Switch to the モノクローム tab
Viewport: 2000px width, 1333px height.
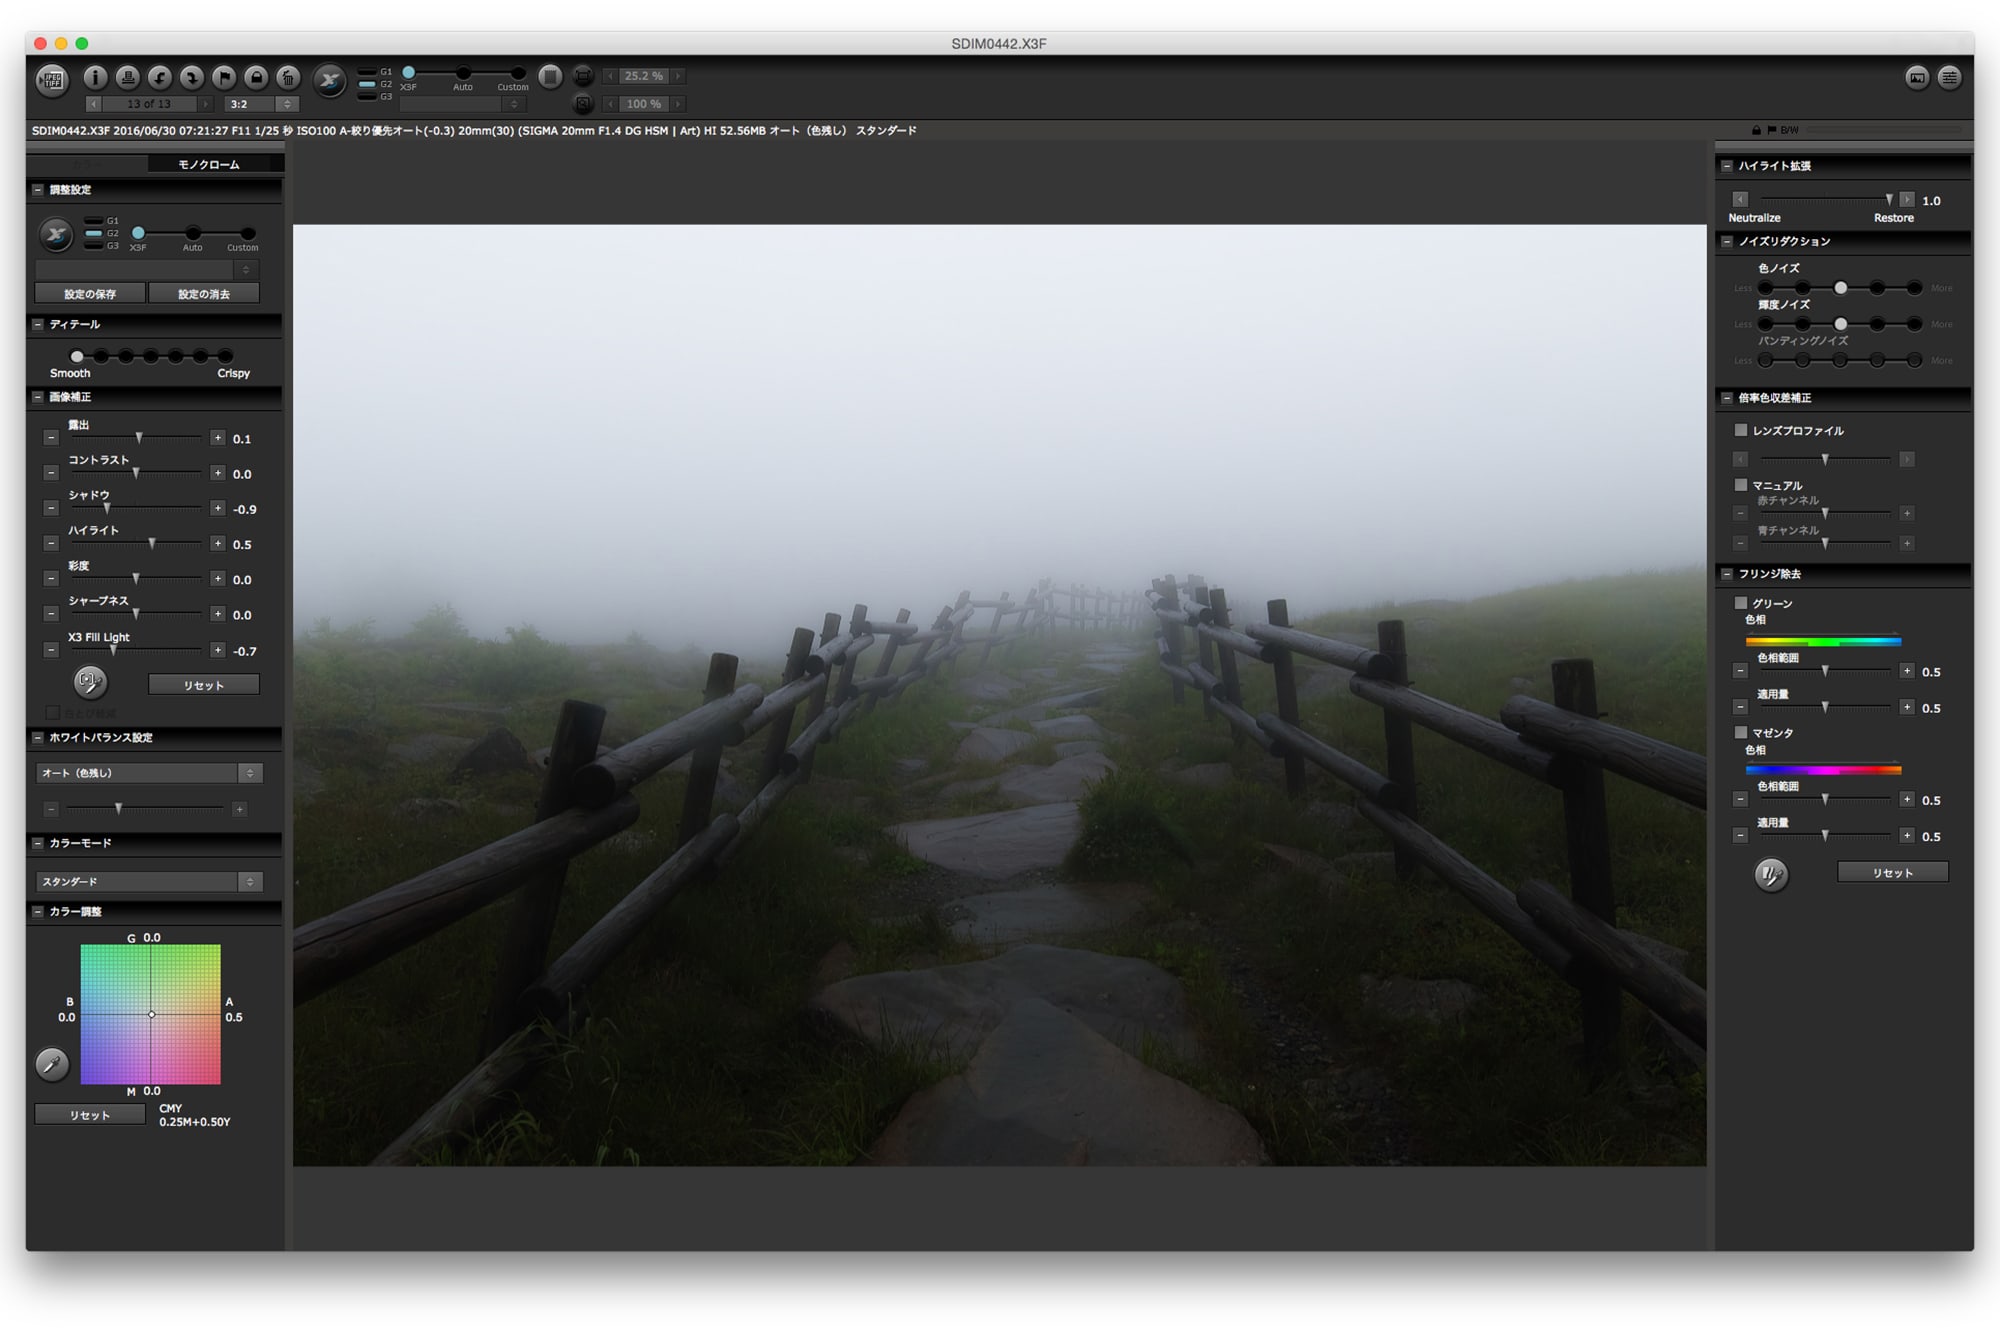(209, 164)
